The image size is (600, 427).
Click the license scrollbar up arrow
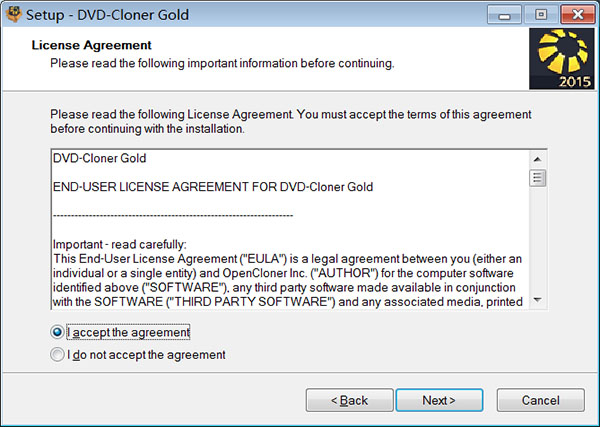[x=538, y=157]
